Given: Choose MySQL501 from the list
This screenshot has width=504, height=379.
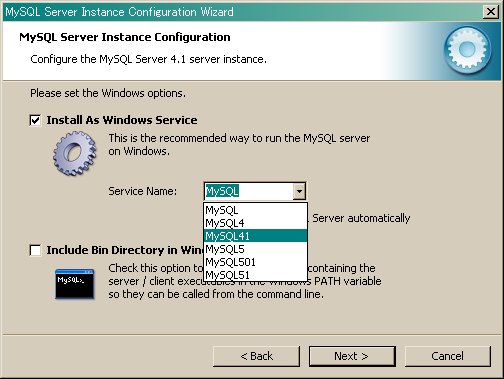Looking at the screenshot, I should click(x=255, y=262).
